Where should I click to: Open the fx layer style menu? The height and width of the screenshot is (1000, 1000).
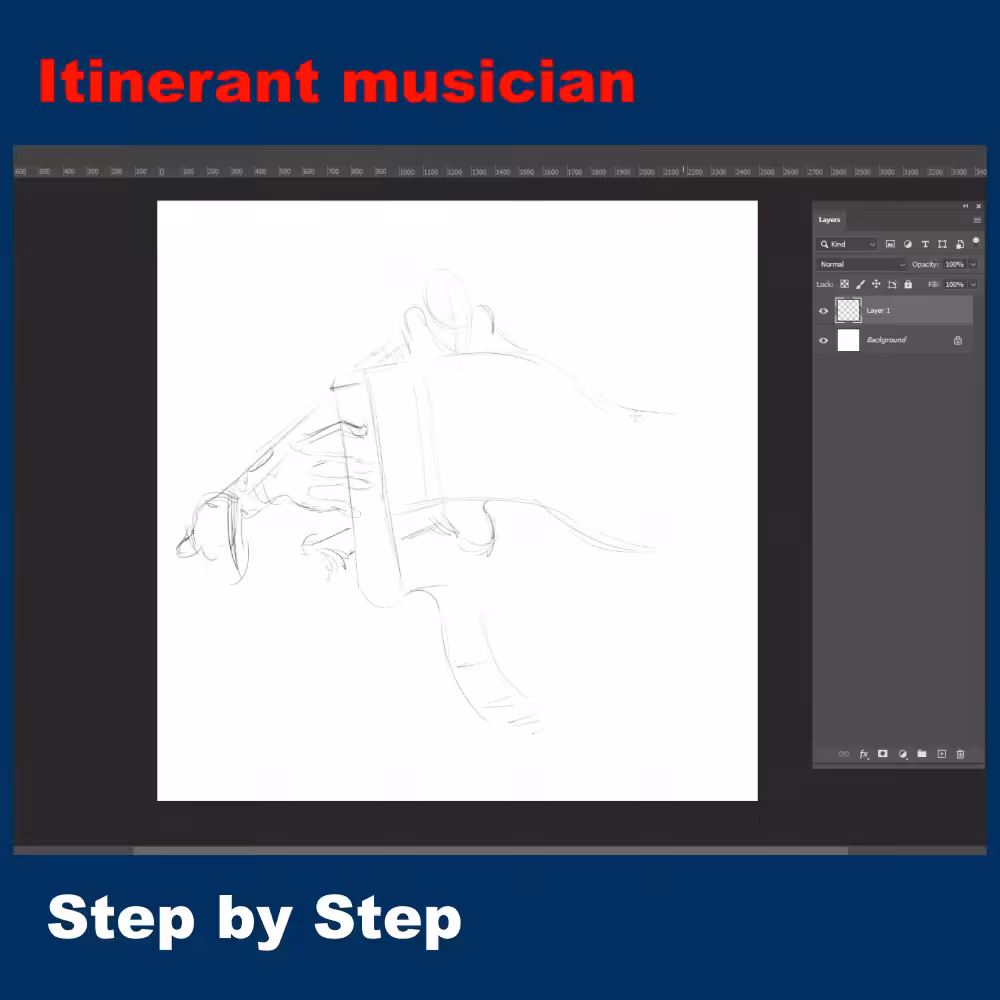point(864,754)
